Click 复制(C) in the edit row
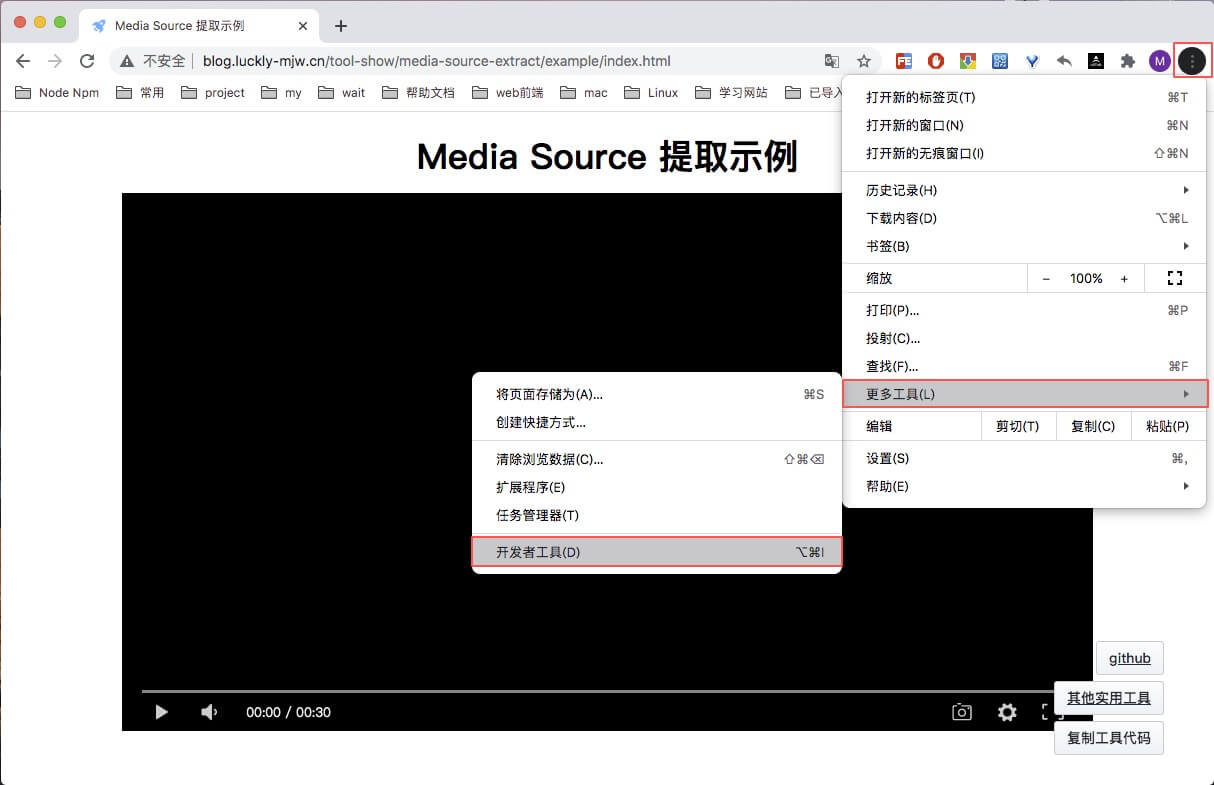The image size is (1214, 785). point(1093,426)
